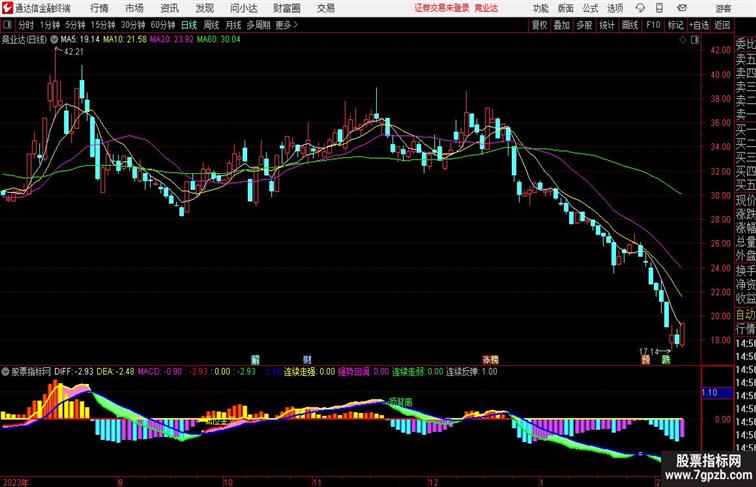The height and width of the screenshot is (487, 756).
Task: Click the 叠加 overlay toolbar button
Action: tap(562, 25)
